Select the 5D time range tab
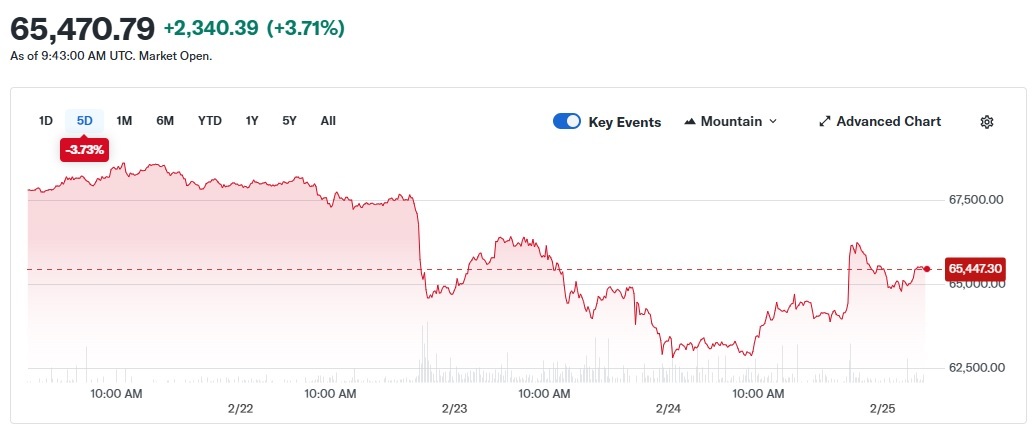This screenshot has width=1036, height=429. 85,121
